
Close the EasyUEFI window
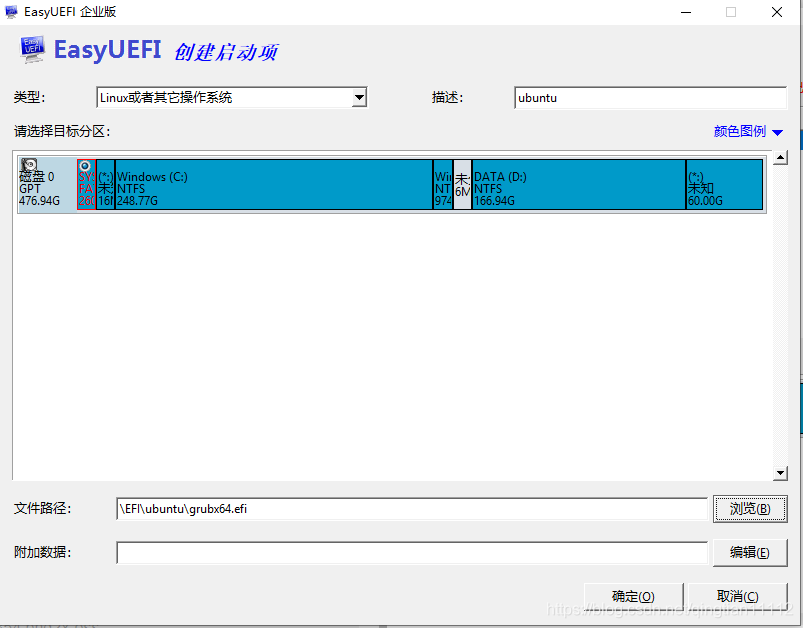click(x=777, y=12)
